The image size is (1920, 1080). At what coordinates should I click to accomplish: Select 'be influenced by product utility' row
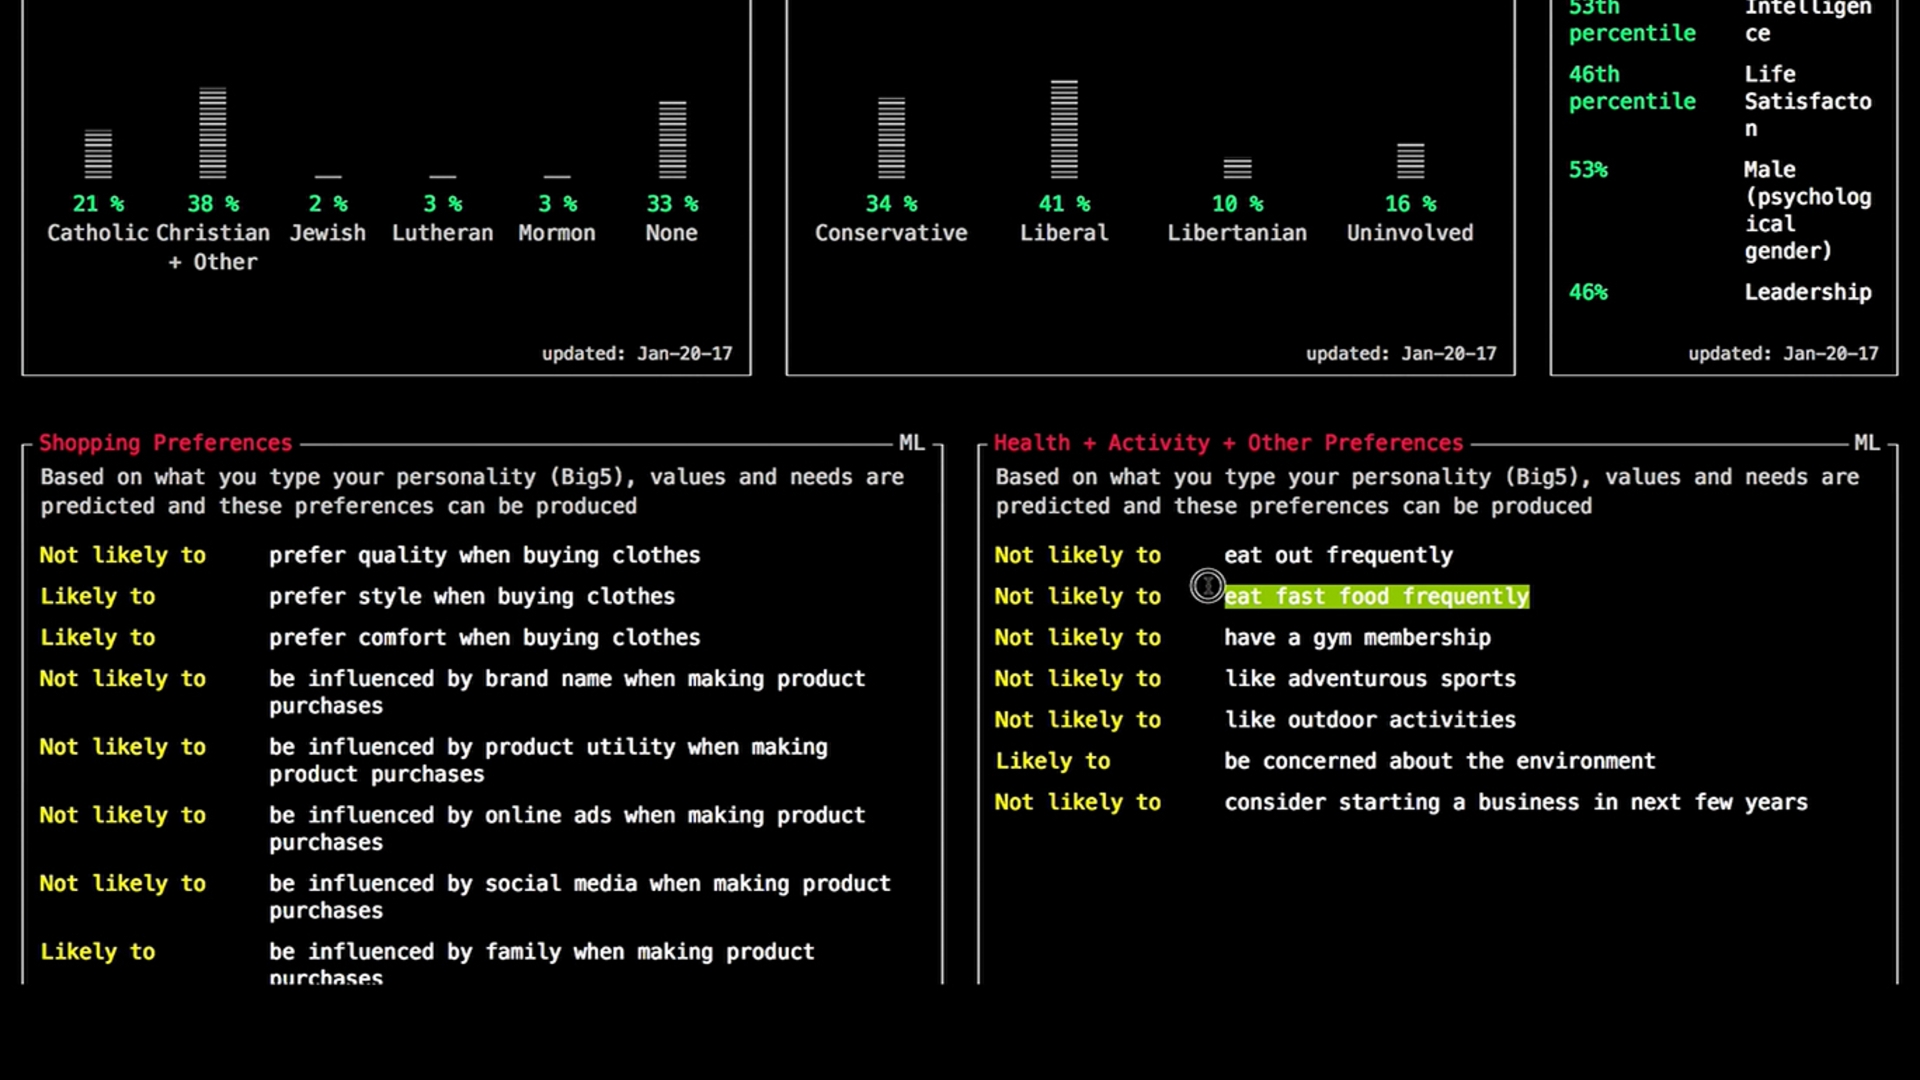click(548, 760)
